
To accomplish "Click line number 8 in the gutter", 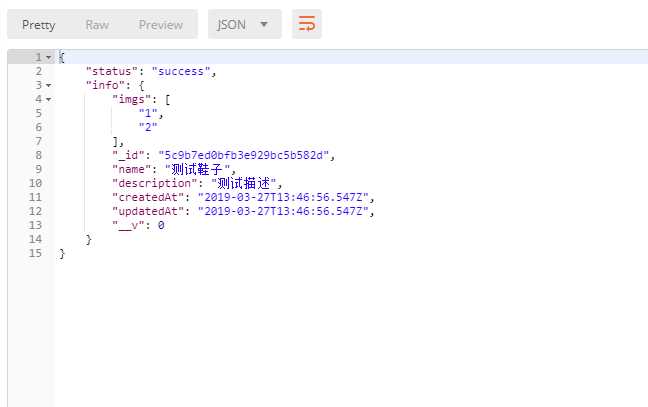I will pyautogui.click(x=38, y=155).
